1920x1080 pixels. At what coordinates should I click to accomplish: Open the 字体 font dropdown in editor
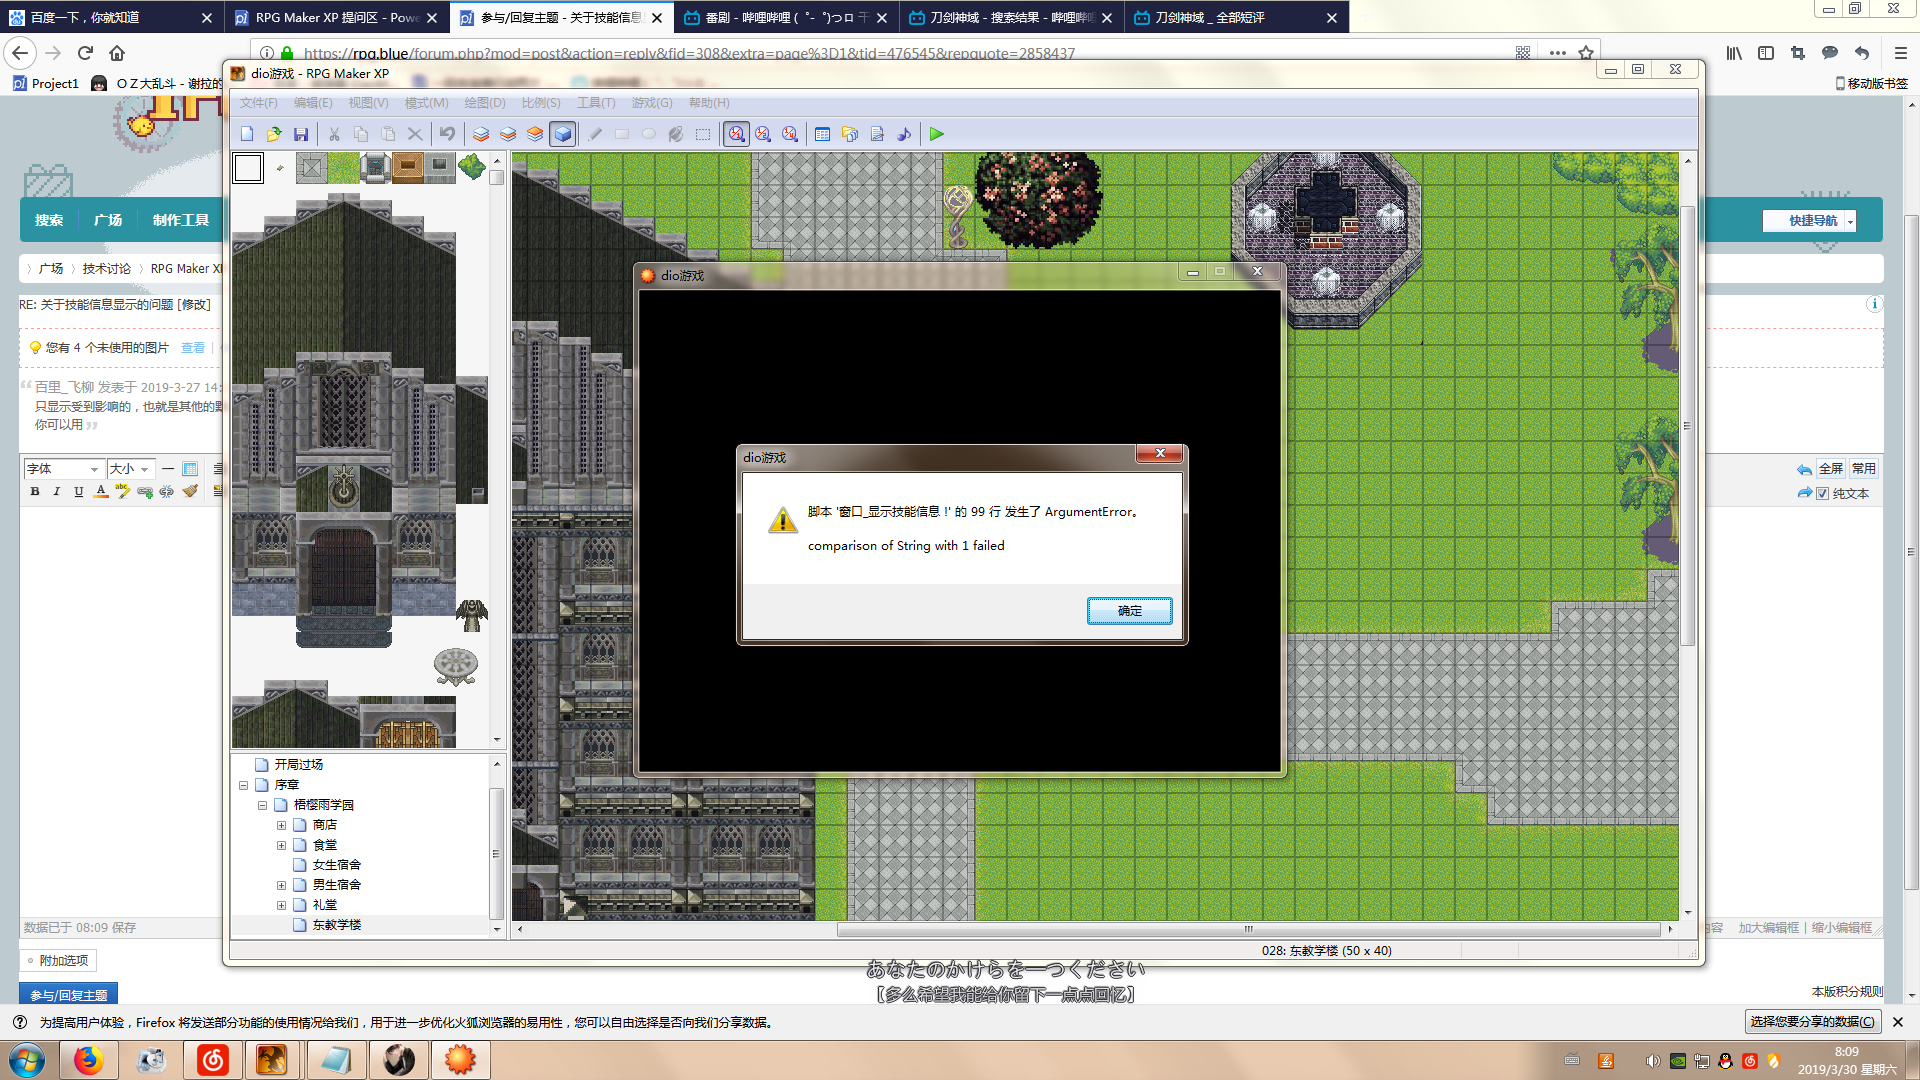[63, 469]
